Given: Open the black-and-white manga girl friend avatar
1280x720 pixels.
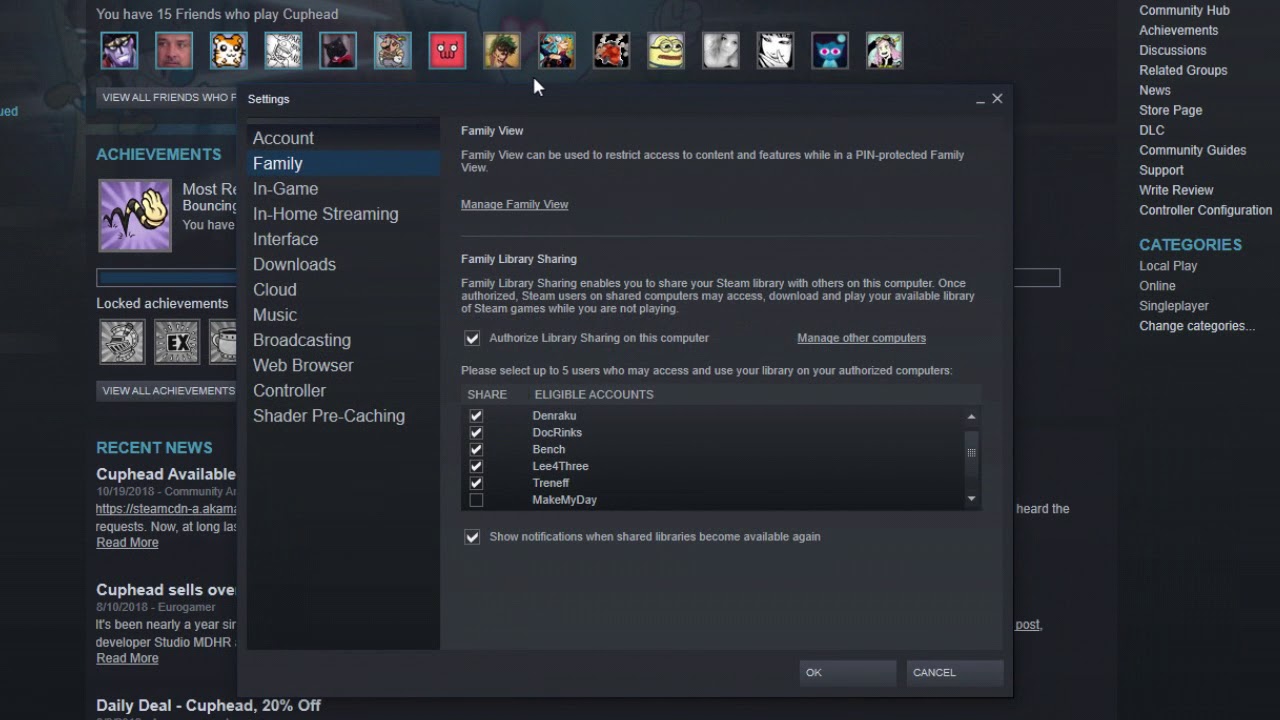Looking at the screenshot, I should pyautogui.click(x=775, y=51).
